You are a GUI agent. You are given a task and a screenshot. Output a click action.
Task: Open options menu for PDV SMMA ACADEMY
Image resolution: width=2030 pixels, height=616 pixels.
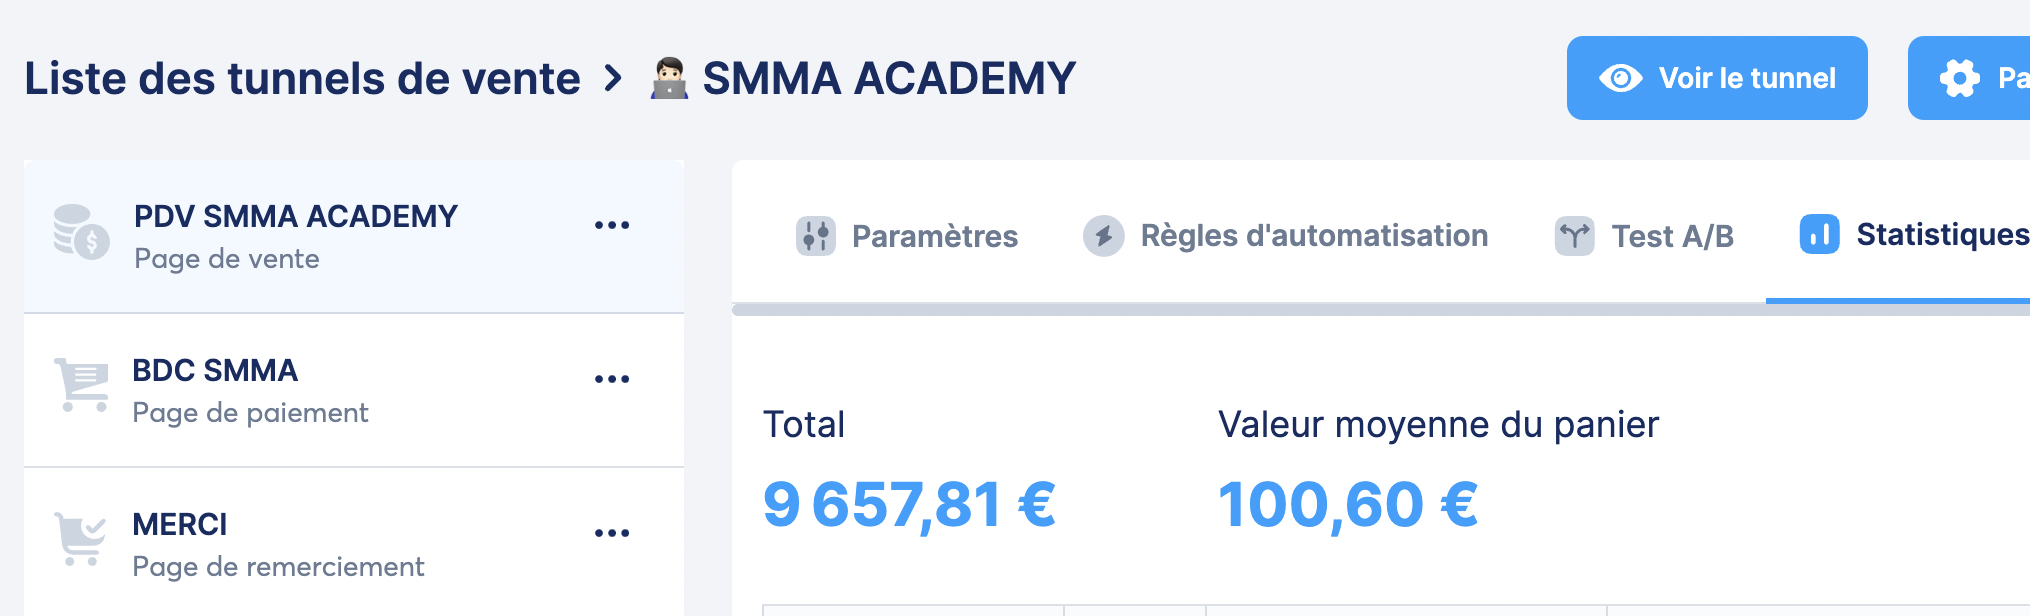[612, 226]
